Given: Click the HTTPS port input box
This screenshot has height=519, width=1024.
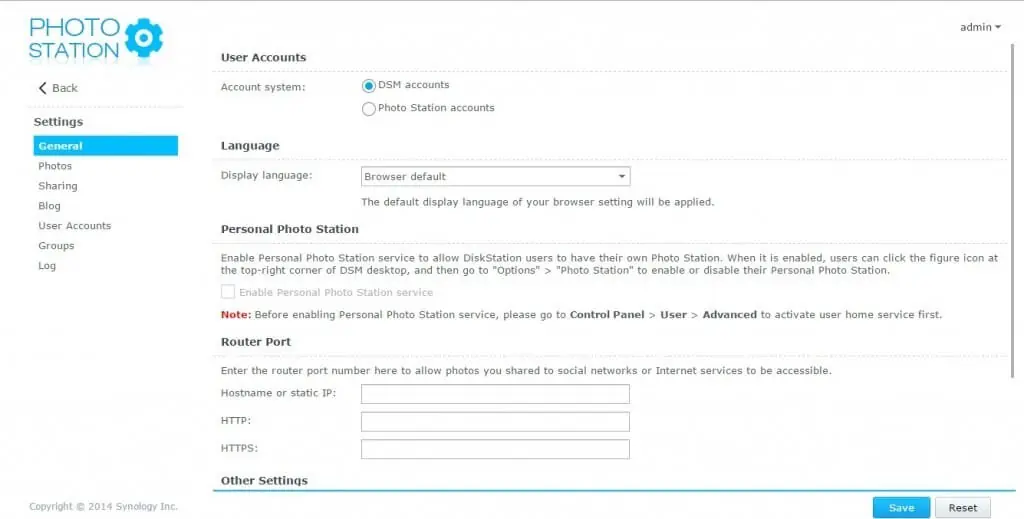Looking at the screenshot, I should (494, 449).
